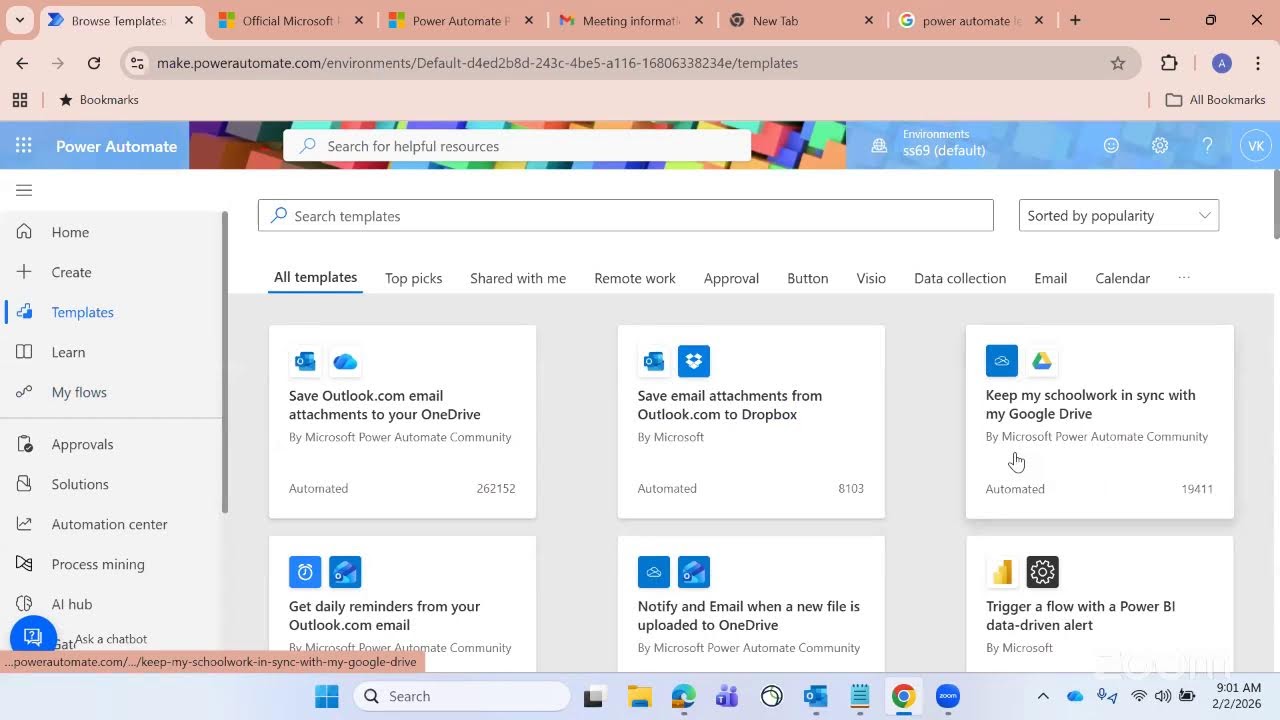Open the Zoom app from the taskbar
The width and height of the screenshot is (1280, 720).
pyautogui.click(x=948, y=696)
